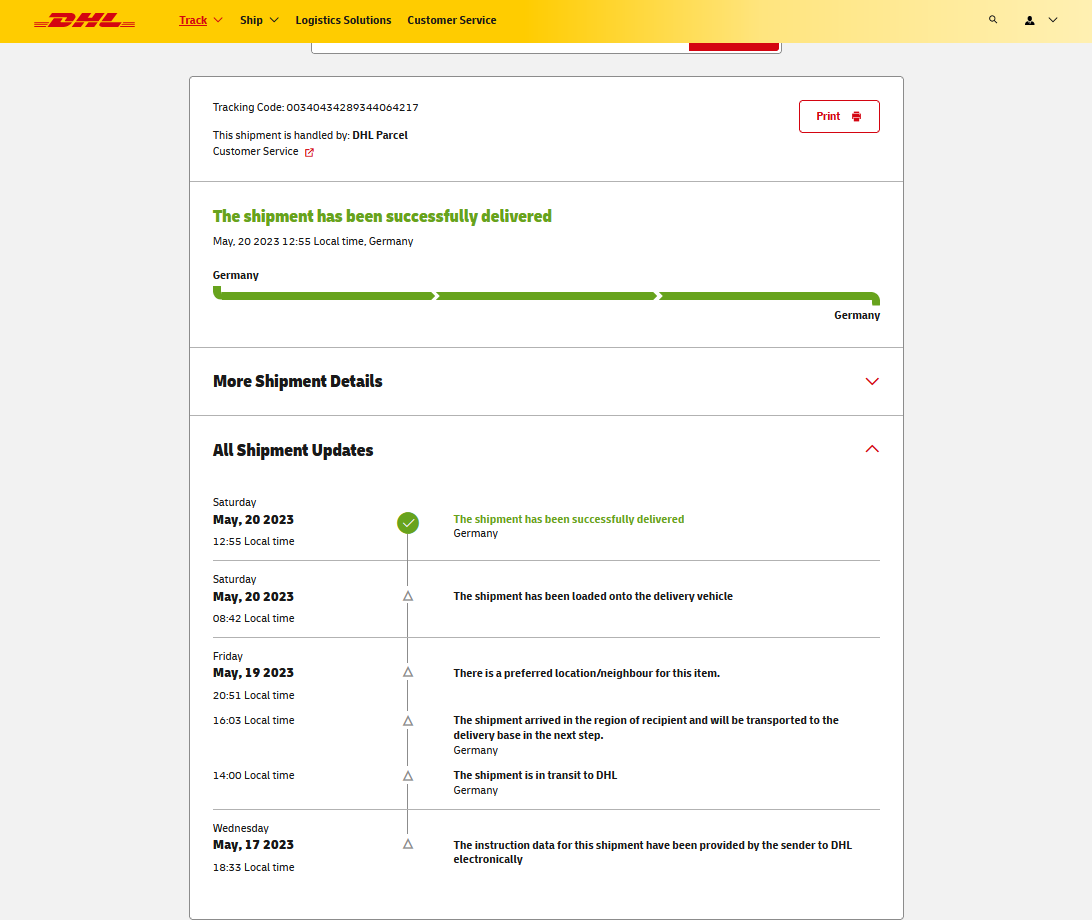Click triangle marker for in transit to DHL
The width and height of the screenshot is (1092, 920).
(x=408, y=775)
